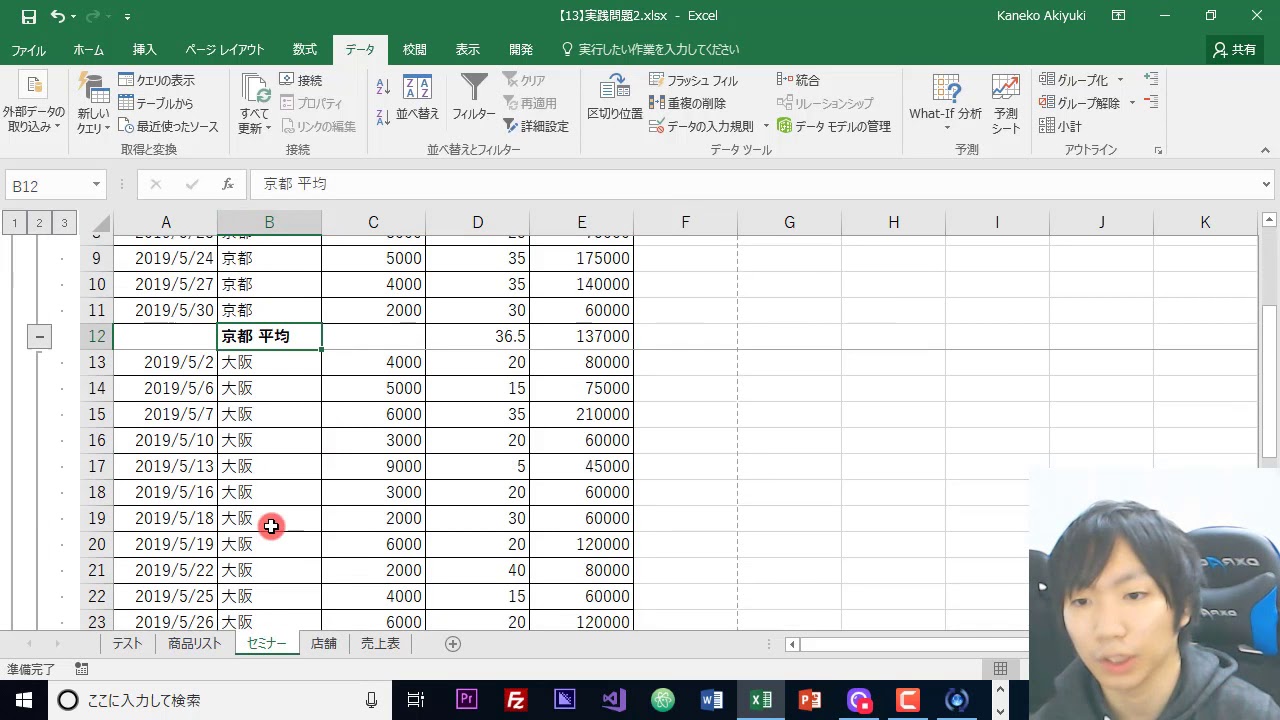
Task: Expand the Group dropdown arrow
Action: [1120, 80]
